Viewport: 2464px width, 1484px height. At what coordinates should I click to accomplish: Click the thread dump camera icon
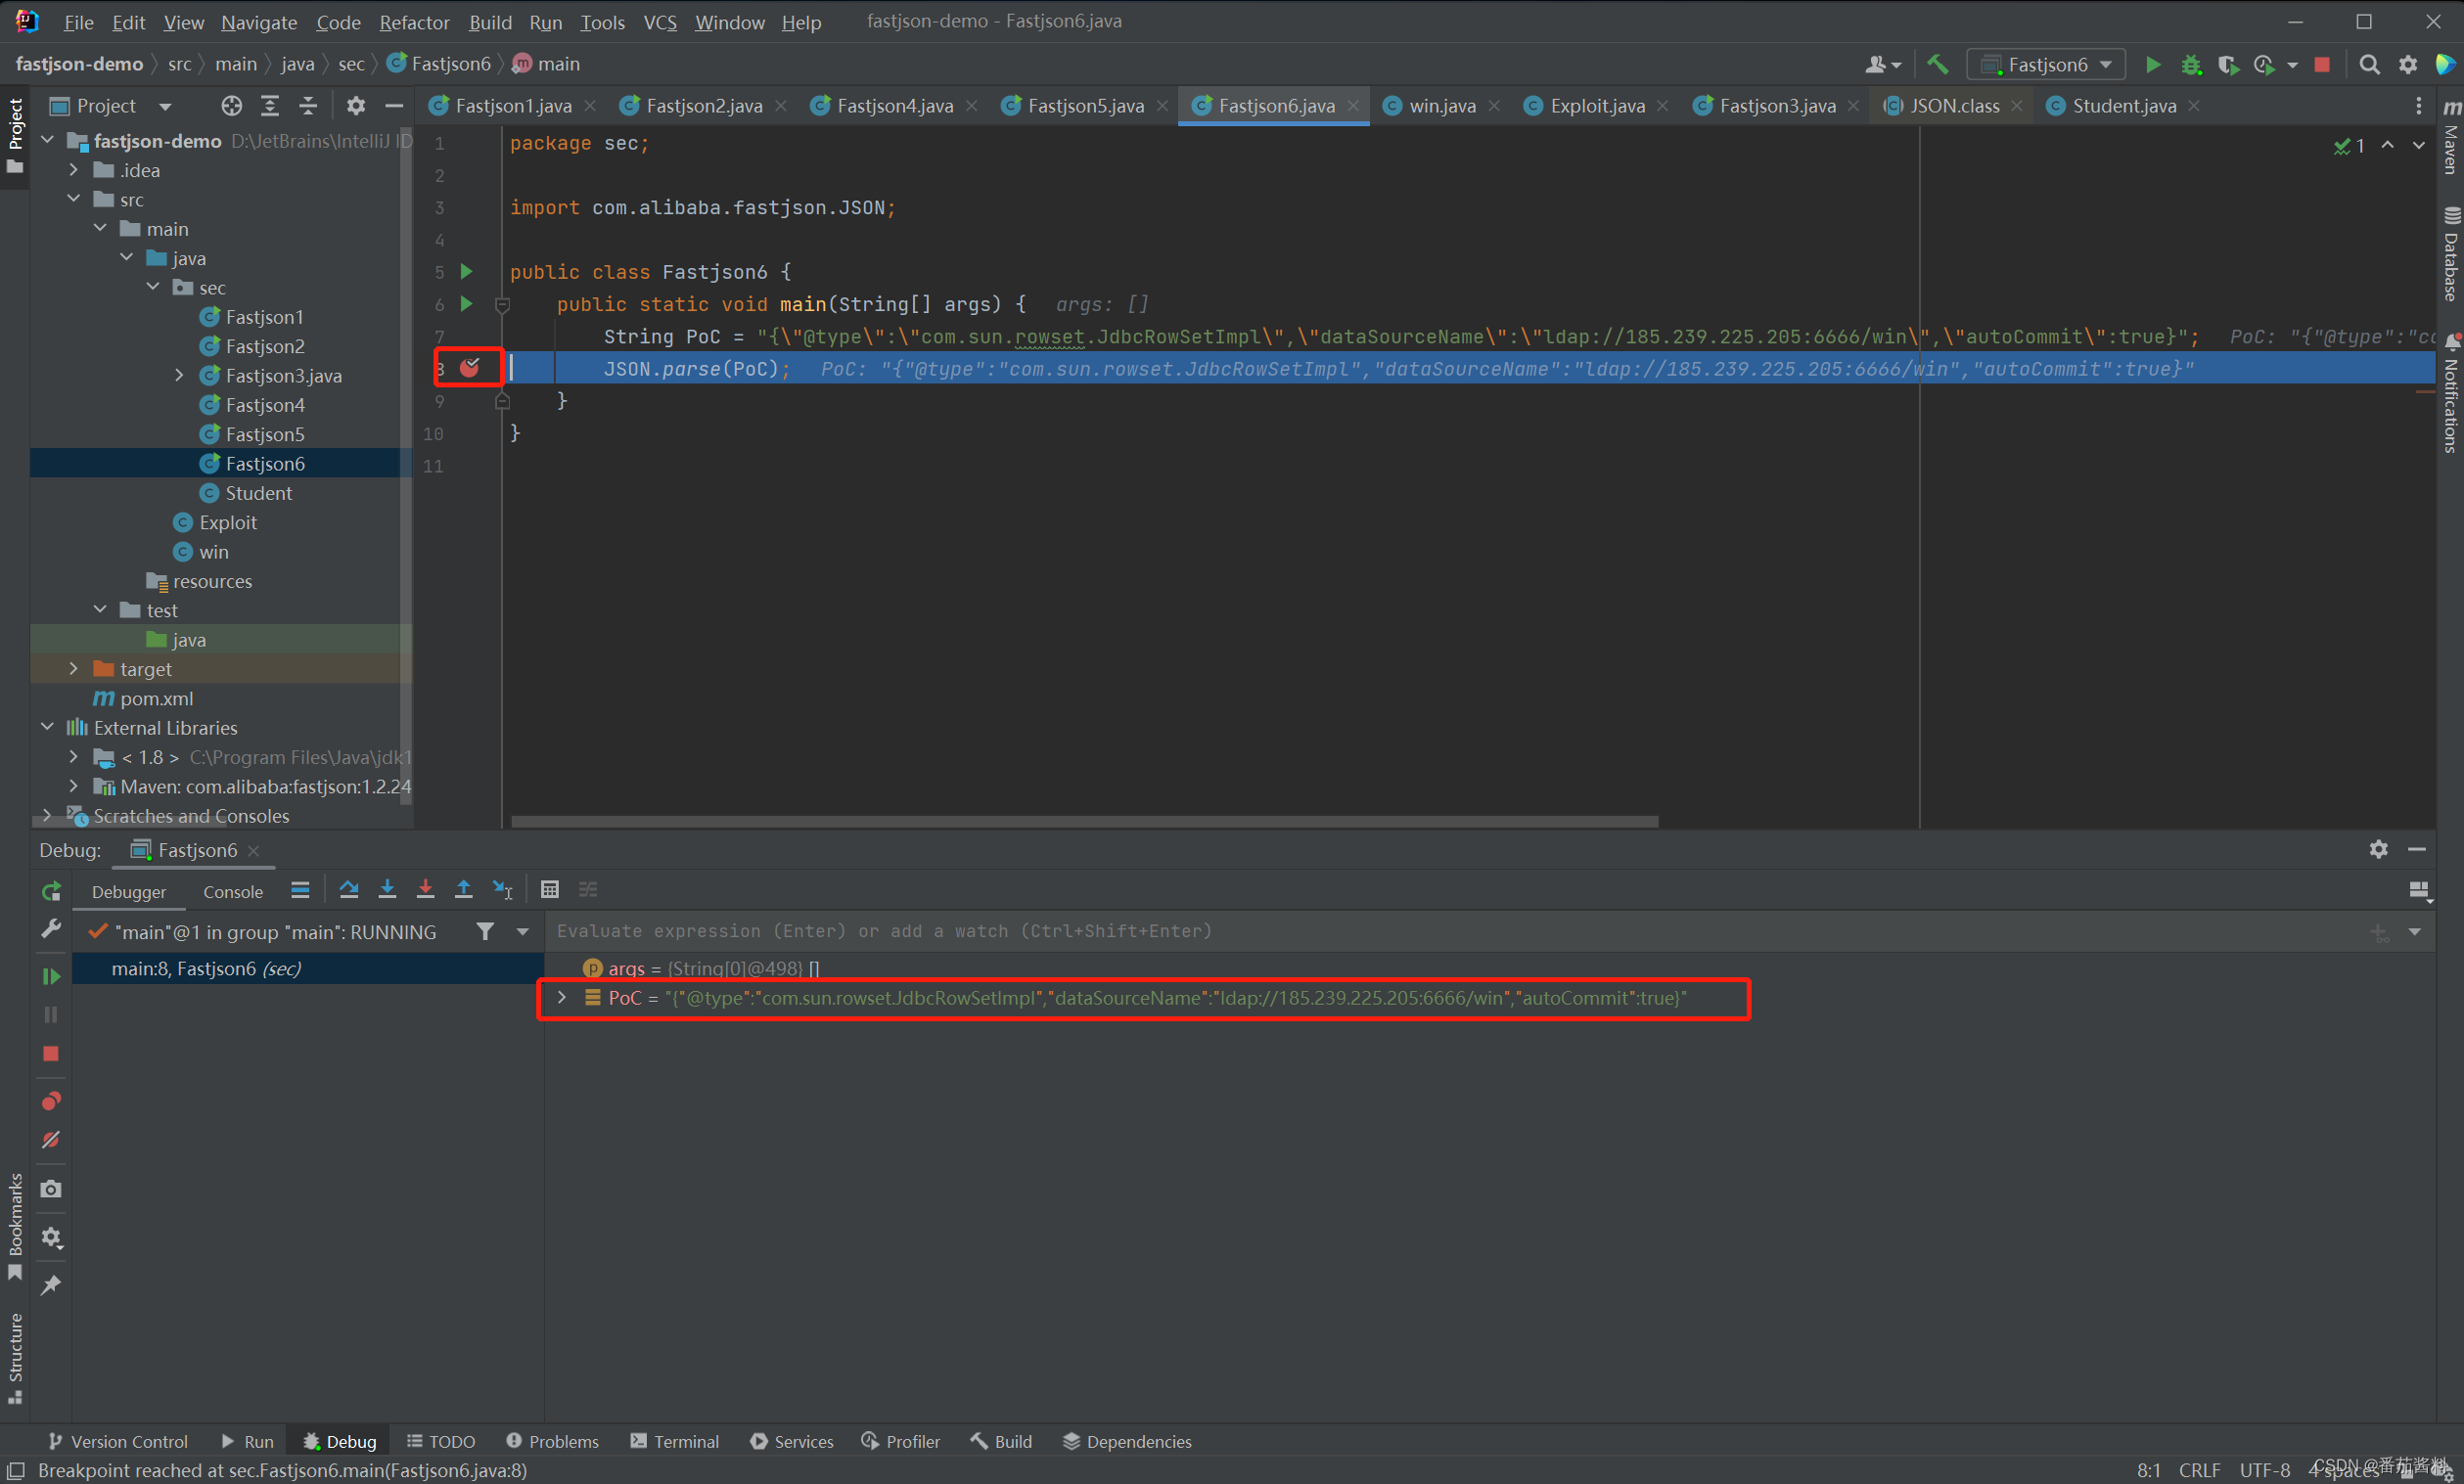[x=51, y=1189]
